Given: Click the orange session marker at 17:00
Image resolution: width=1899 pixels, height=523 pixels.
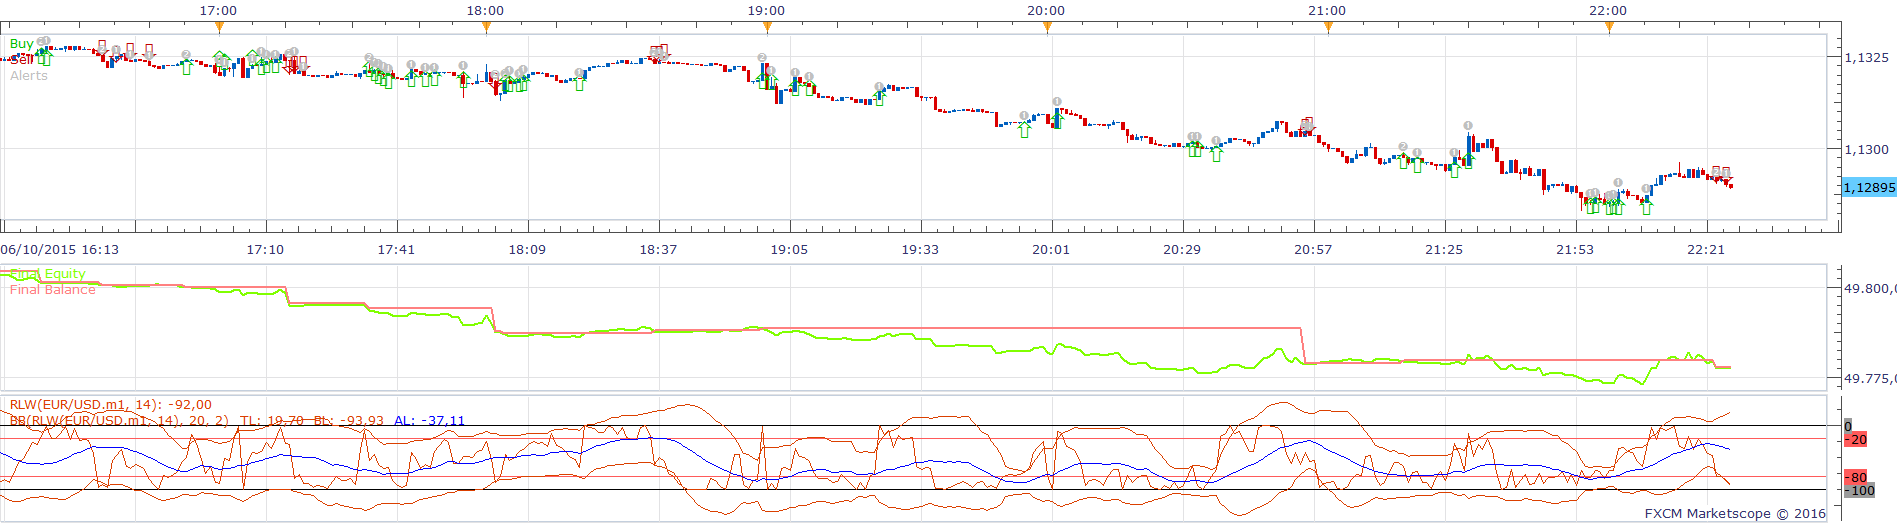Looking at the screenshot, I should (219, 28).
